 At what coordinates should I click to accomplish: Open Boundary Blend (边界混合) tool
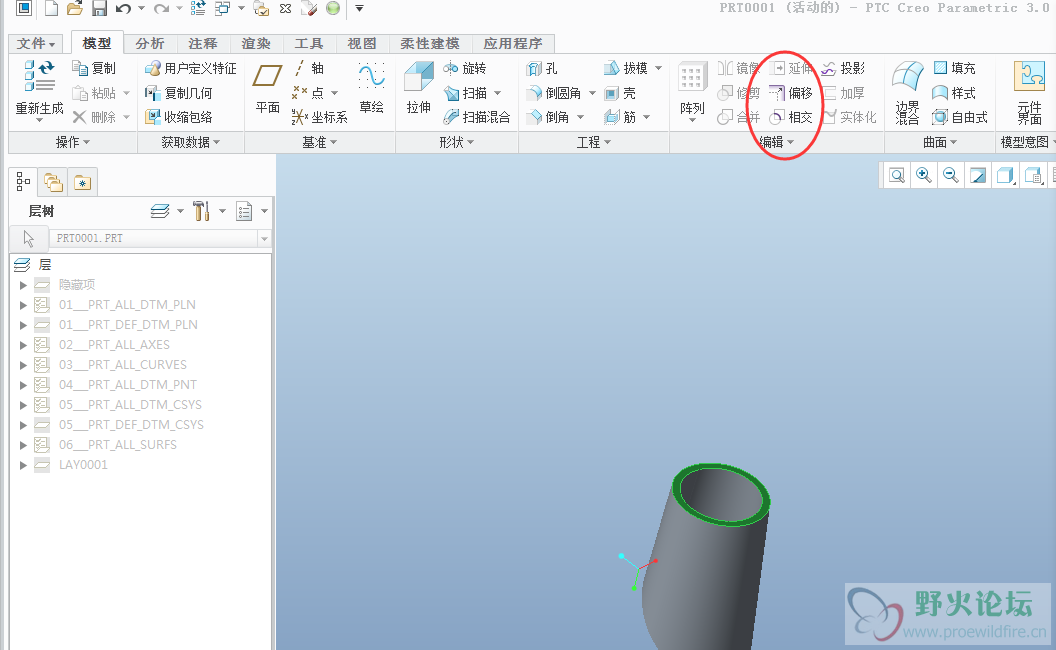(x=907, y=93)
